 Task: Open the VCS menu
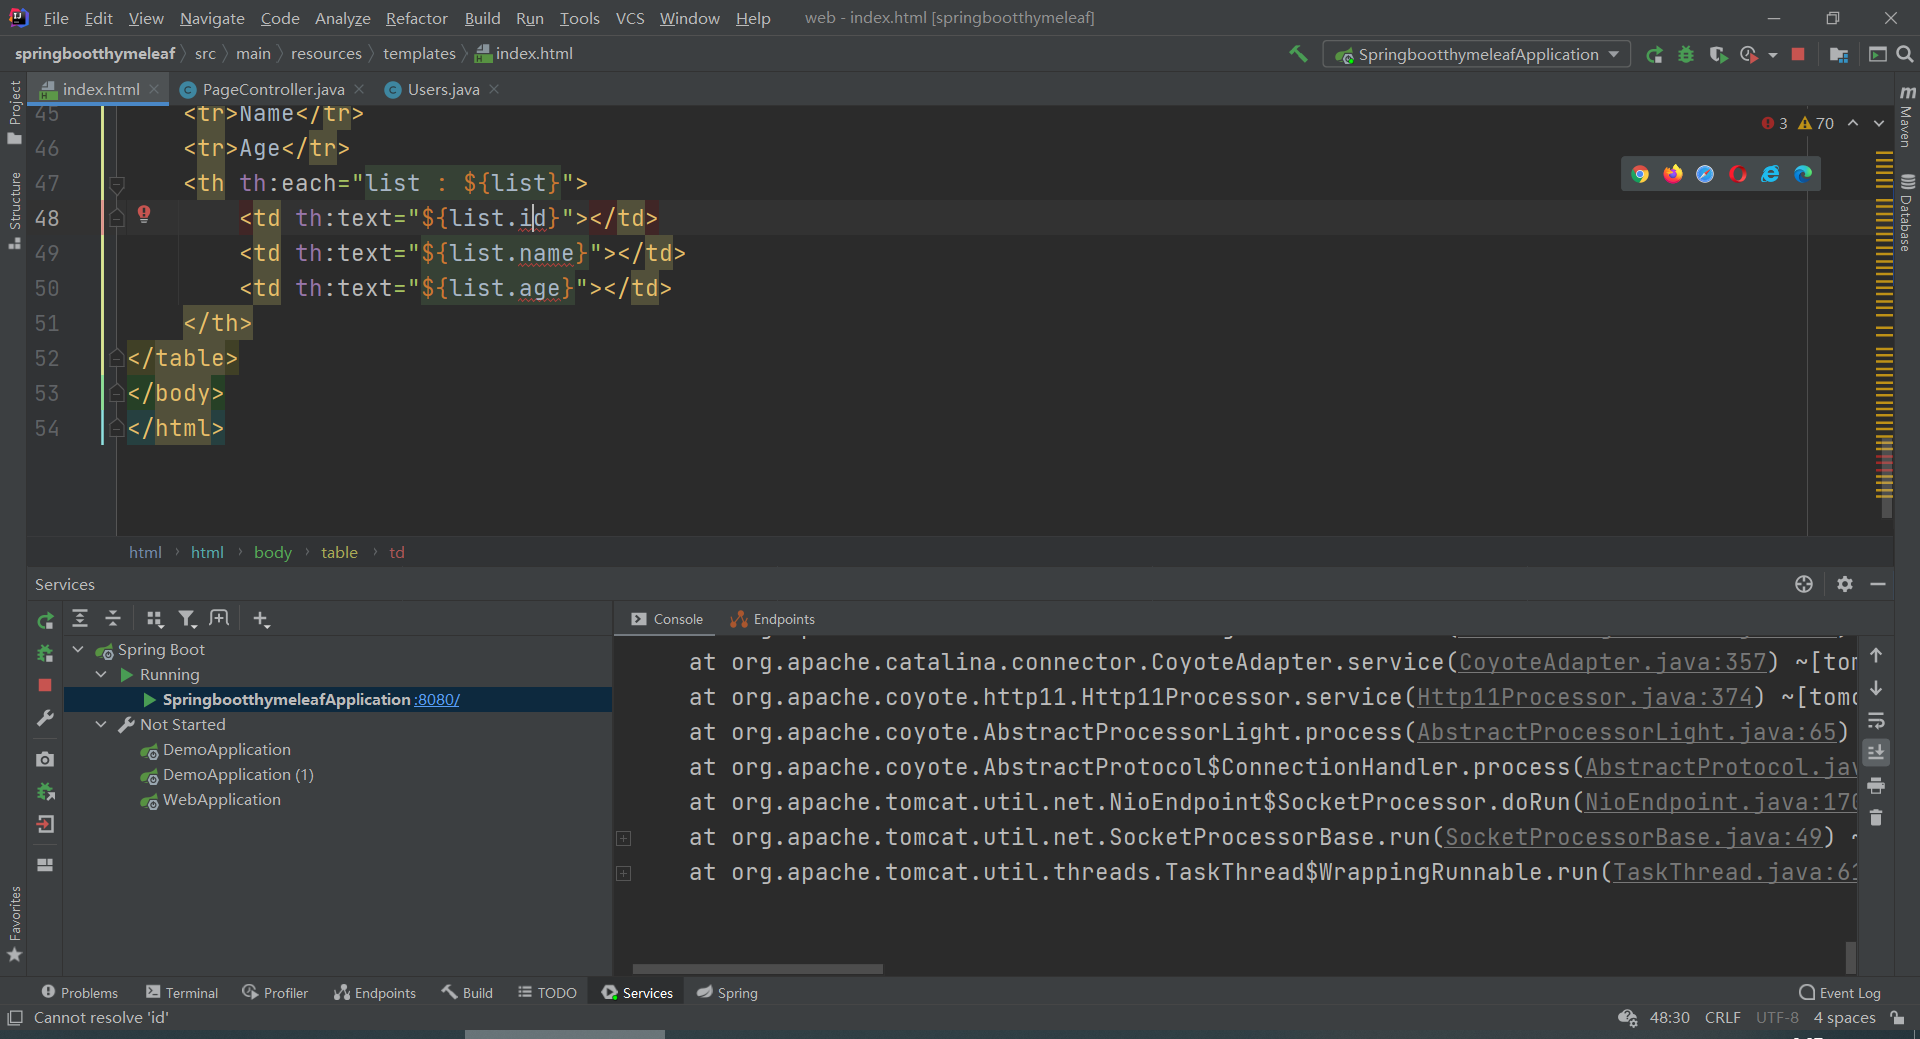pos(630,18)
